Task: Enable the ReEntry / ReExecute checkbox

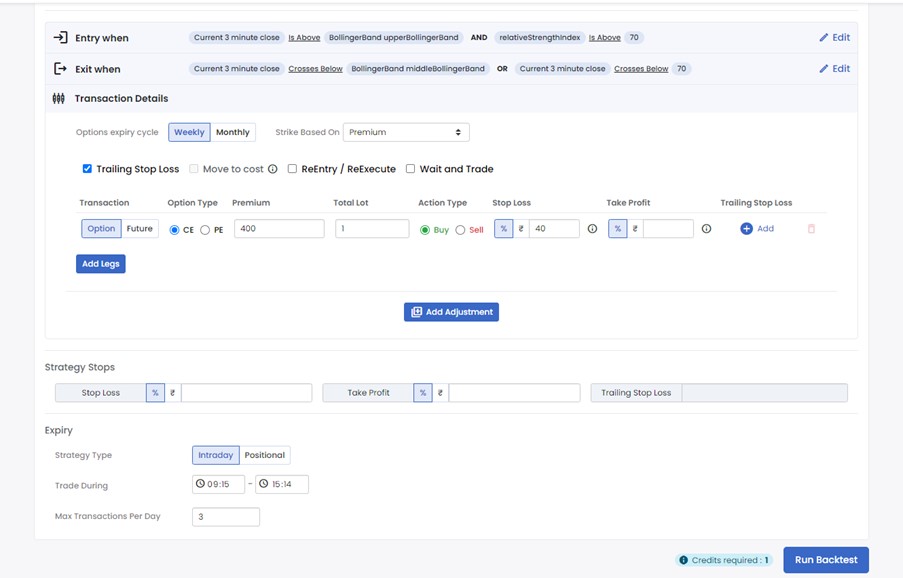Action: (x=292, y=169)
